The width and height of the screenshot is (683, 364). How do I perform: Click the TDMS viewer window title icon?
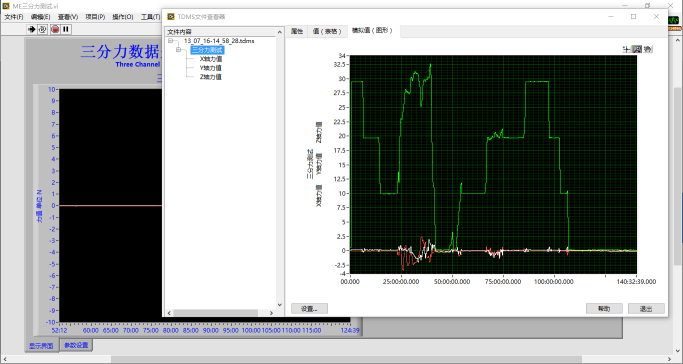coord(171,17)
